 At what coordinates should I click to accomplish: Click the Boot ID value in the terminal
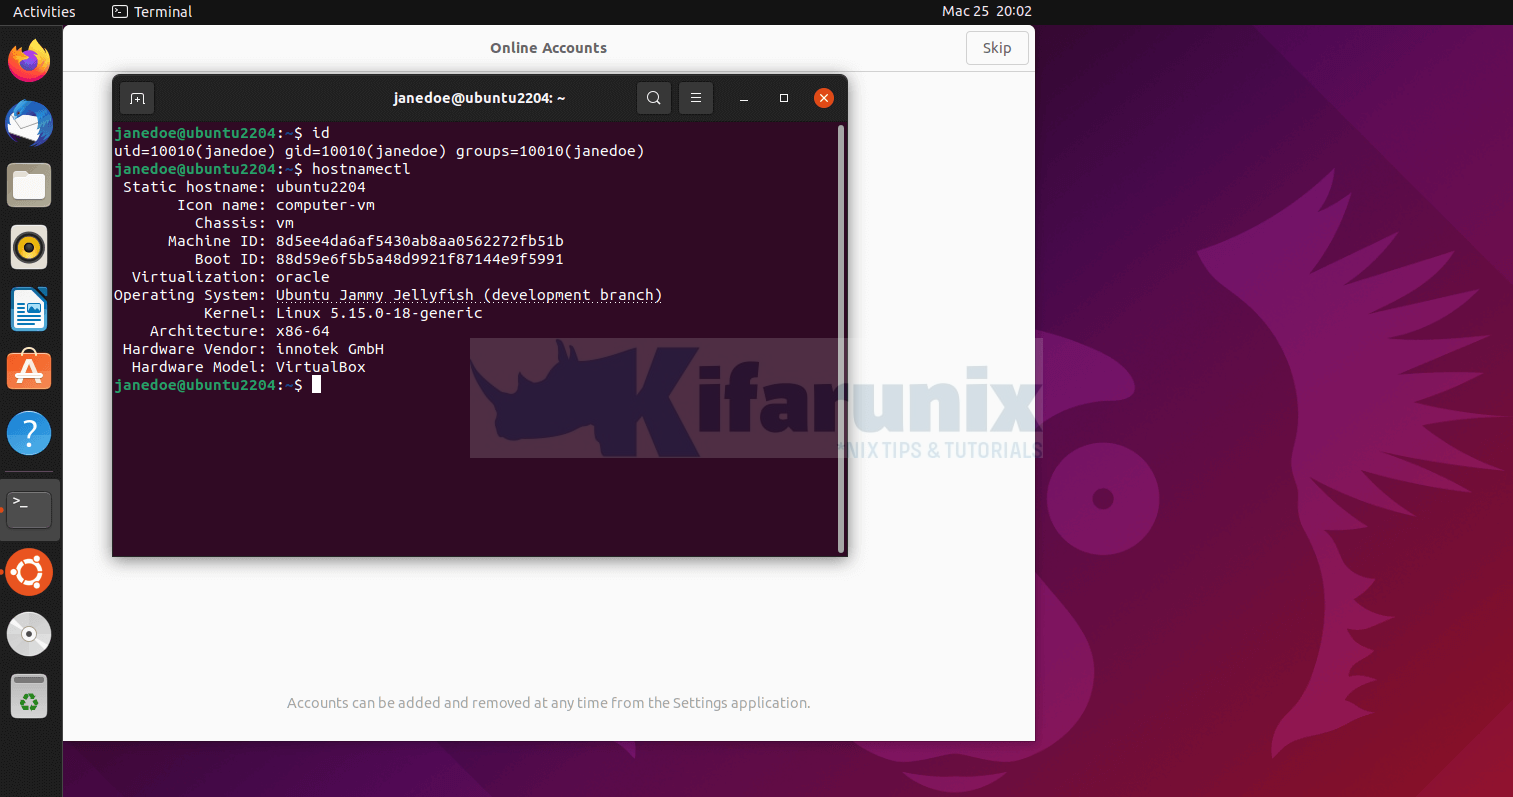[x=420, y=259]
